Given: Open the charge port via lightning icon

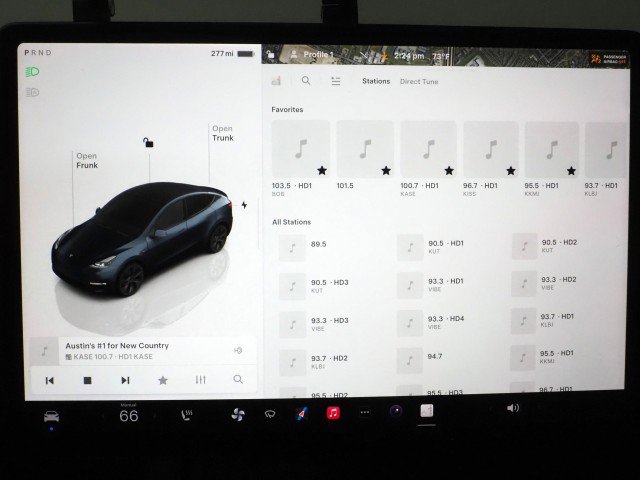Looking at the screenshot, I should click(244, 205).
